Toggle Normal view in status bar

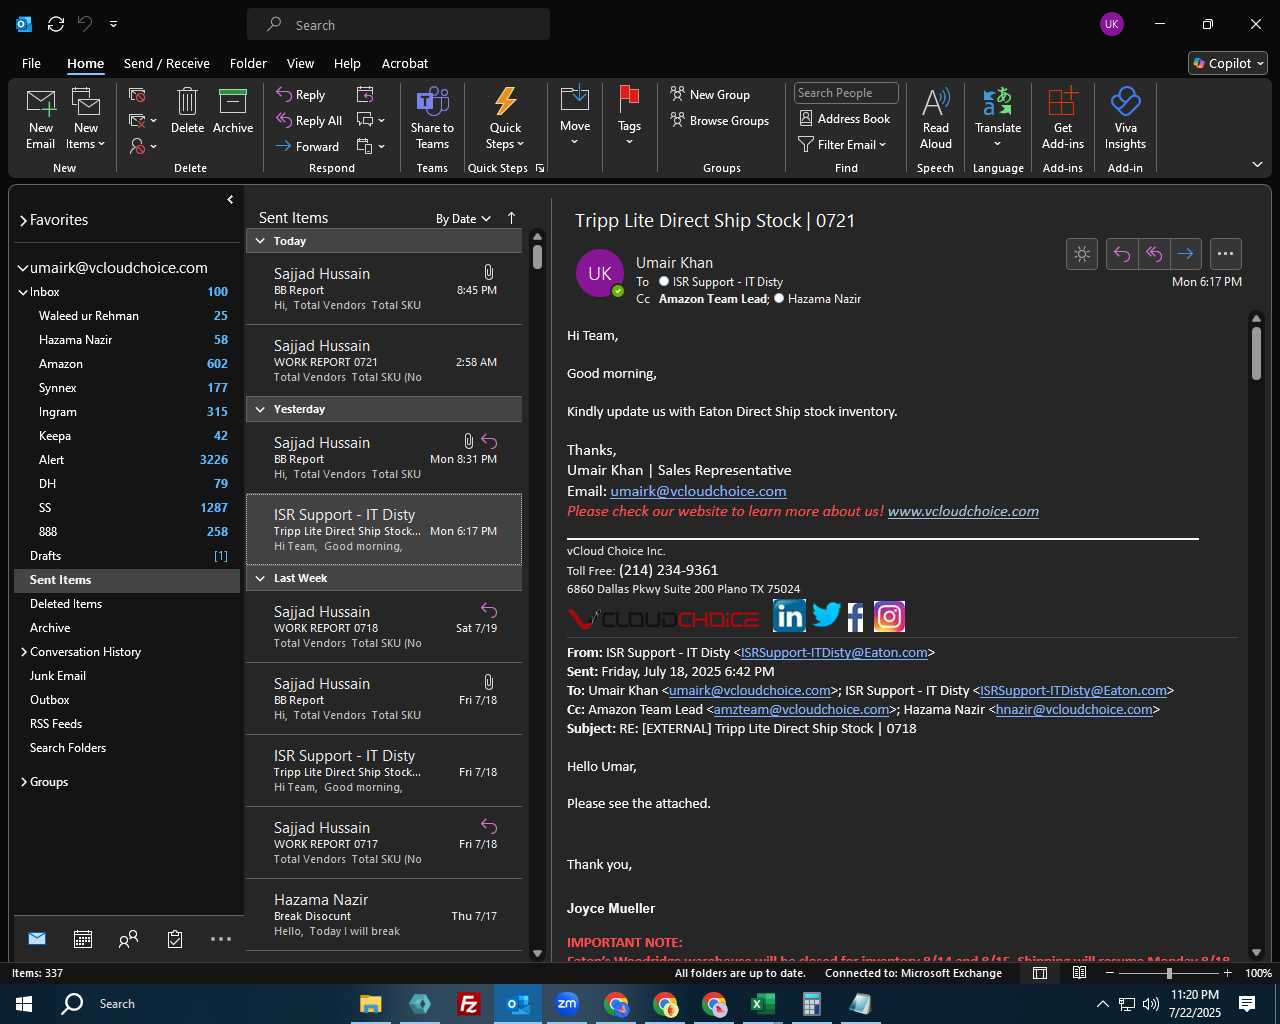[x=1040, y=973]
